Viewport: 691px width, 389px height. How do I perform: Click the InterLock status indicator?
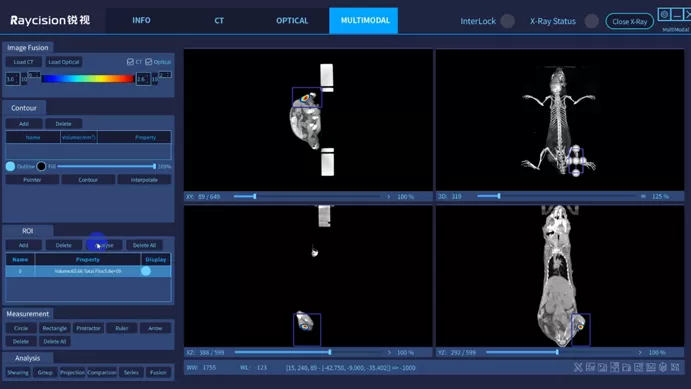[x=507, y=21]
